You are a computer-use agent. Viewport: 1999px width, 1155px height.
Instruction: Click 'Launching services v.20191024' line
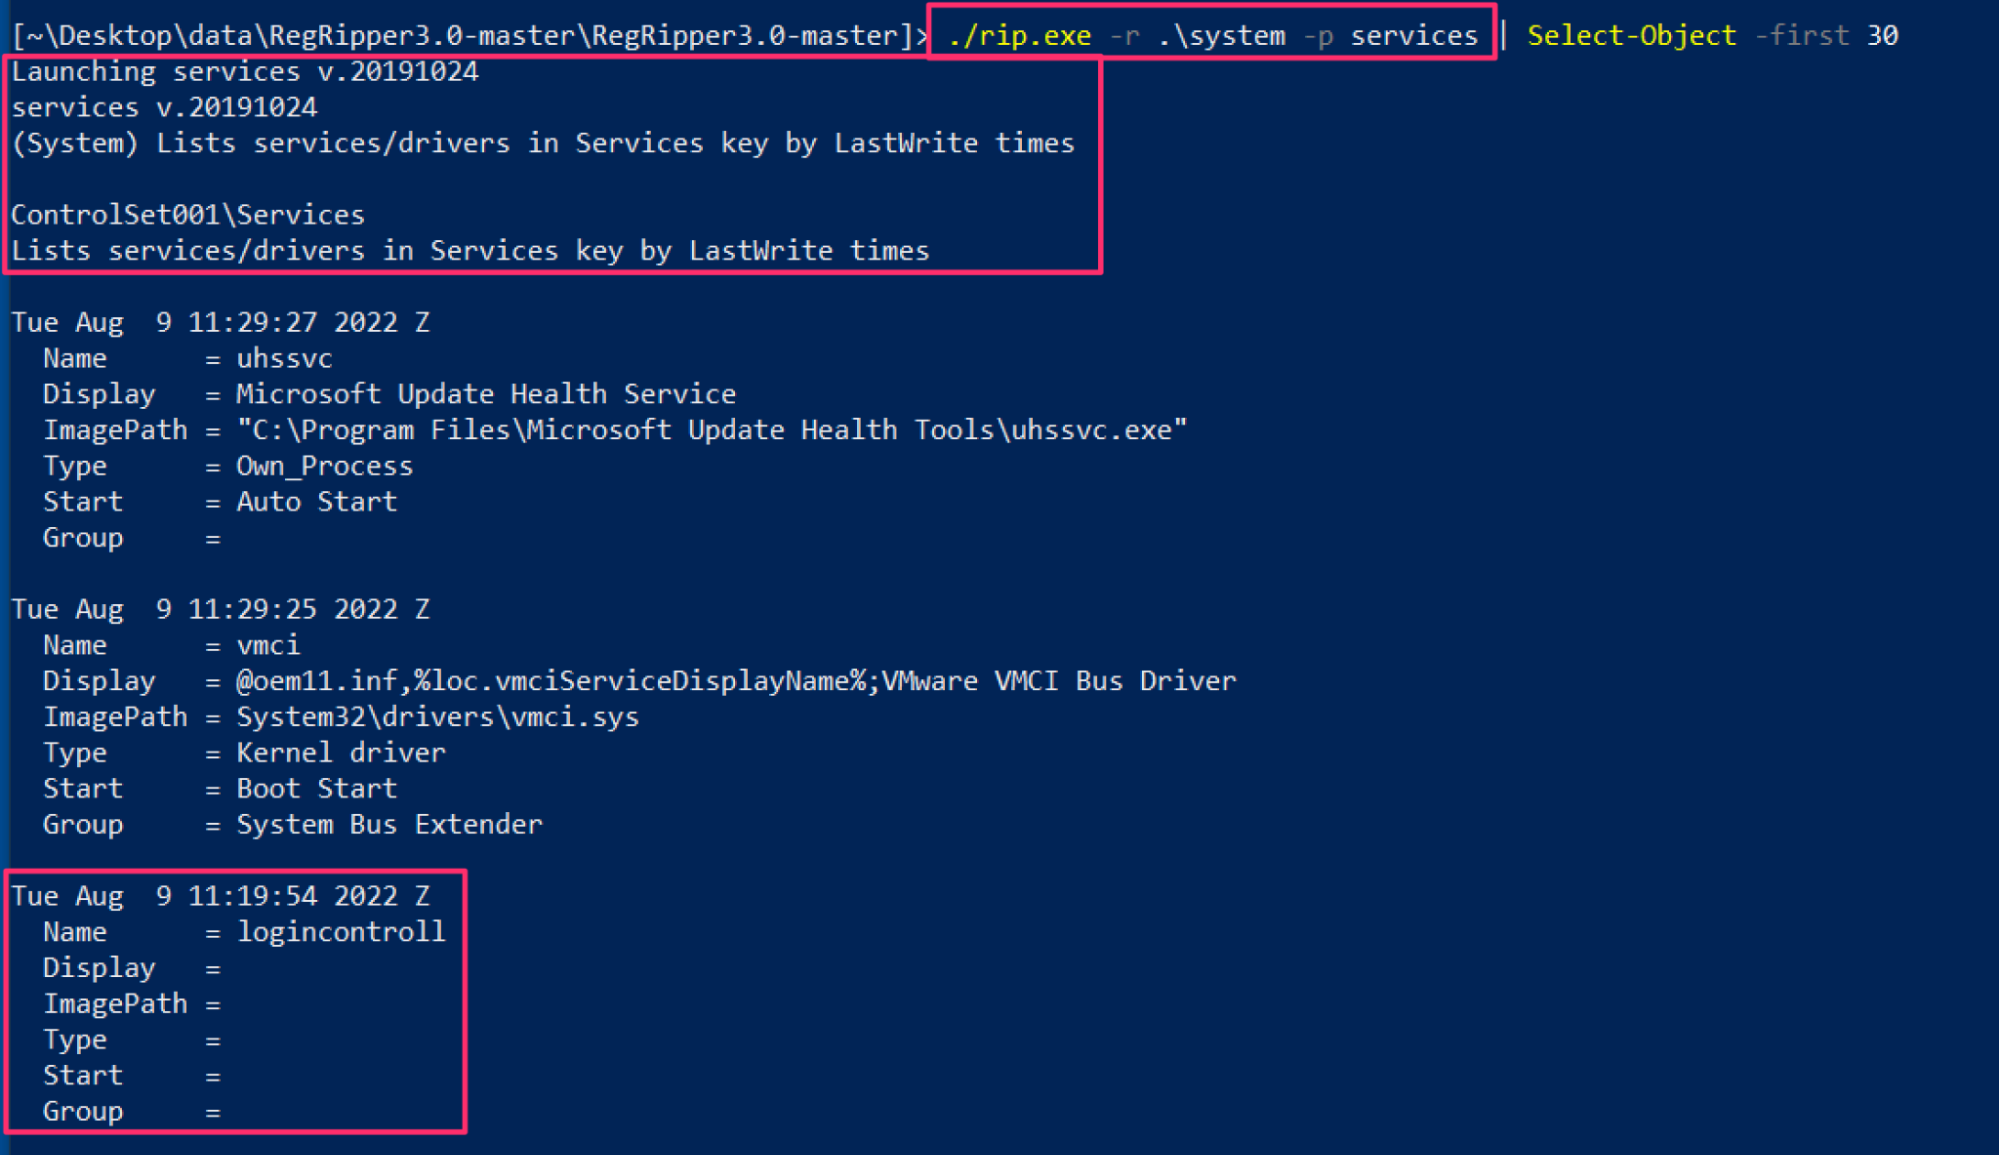coord(245,72)
